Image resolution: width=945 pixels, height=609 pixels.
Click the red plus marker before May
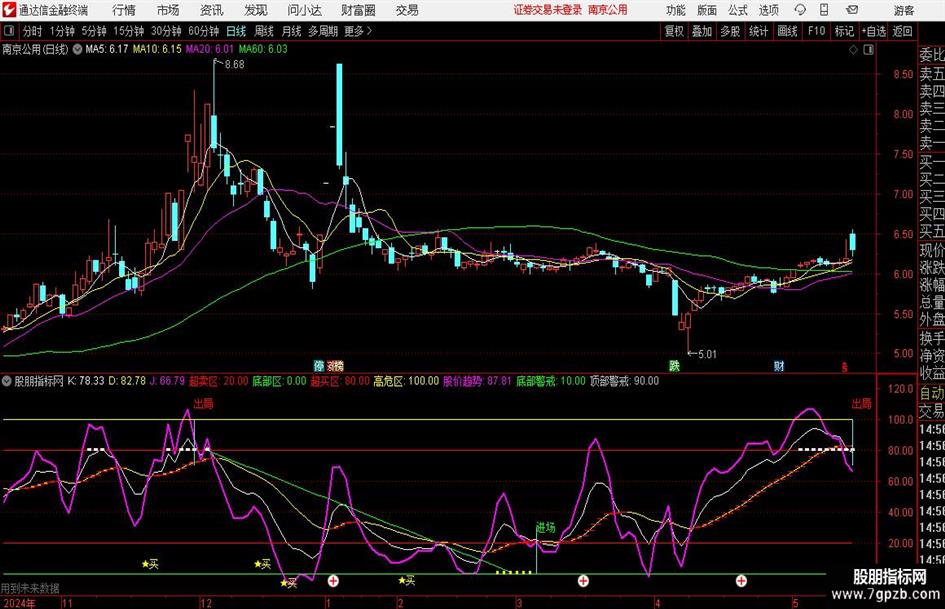pos(741,581)
